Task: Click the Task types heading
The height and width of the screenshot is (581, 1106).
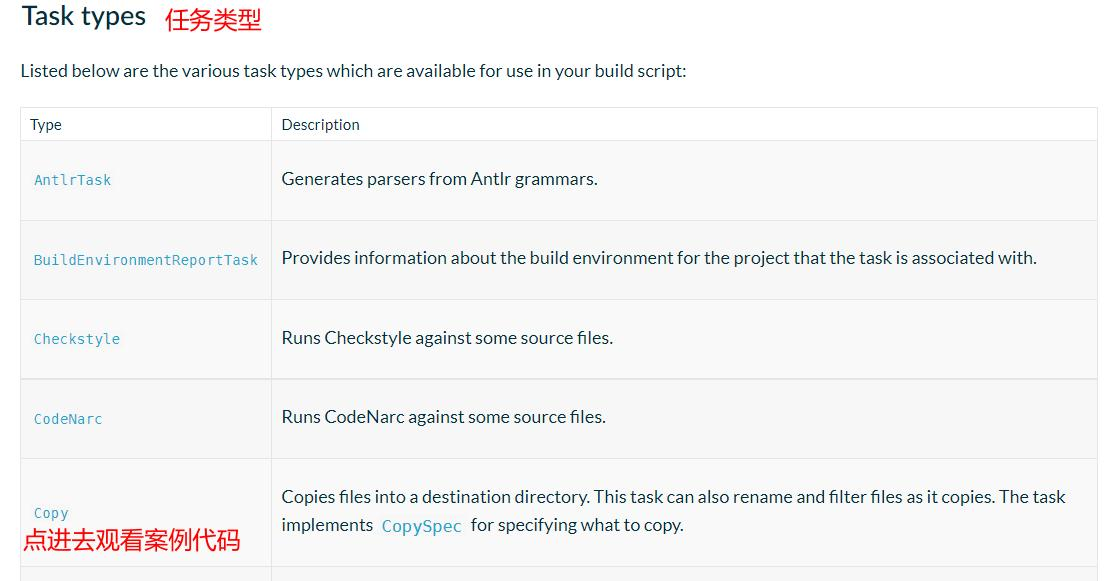Action: [x=83, y=16]
